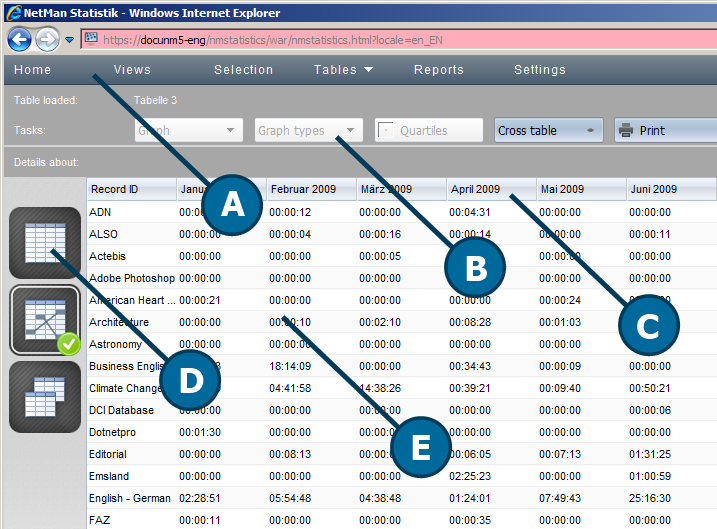The height and width of the screenshot is (529, 717).
Task: Click the printer icon next to Print
Action: (x=626, y=131)
